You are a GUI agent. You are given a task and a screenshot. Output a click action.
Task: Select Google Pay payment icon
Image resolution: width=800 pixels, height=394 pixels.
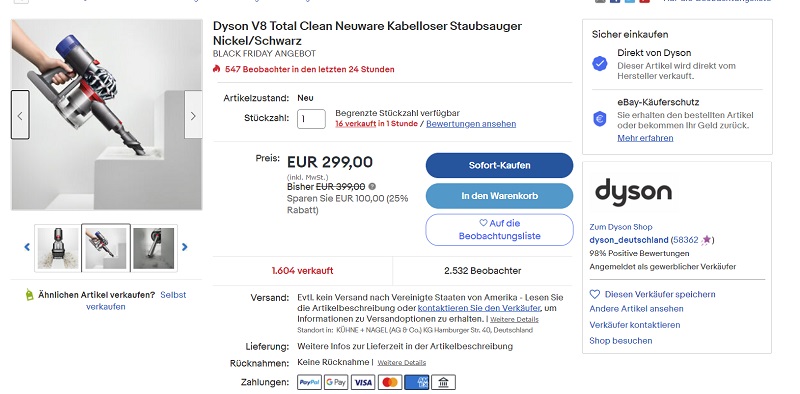click(336, 382)
